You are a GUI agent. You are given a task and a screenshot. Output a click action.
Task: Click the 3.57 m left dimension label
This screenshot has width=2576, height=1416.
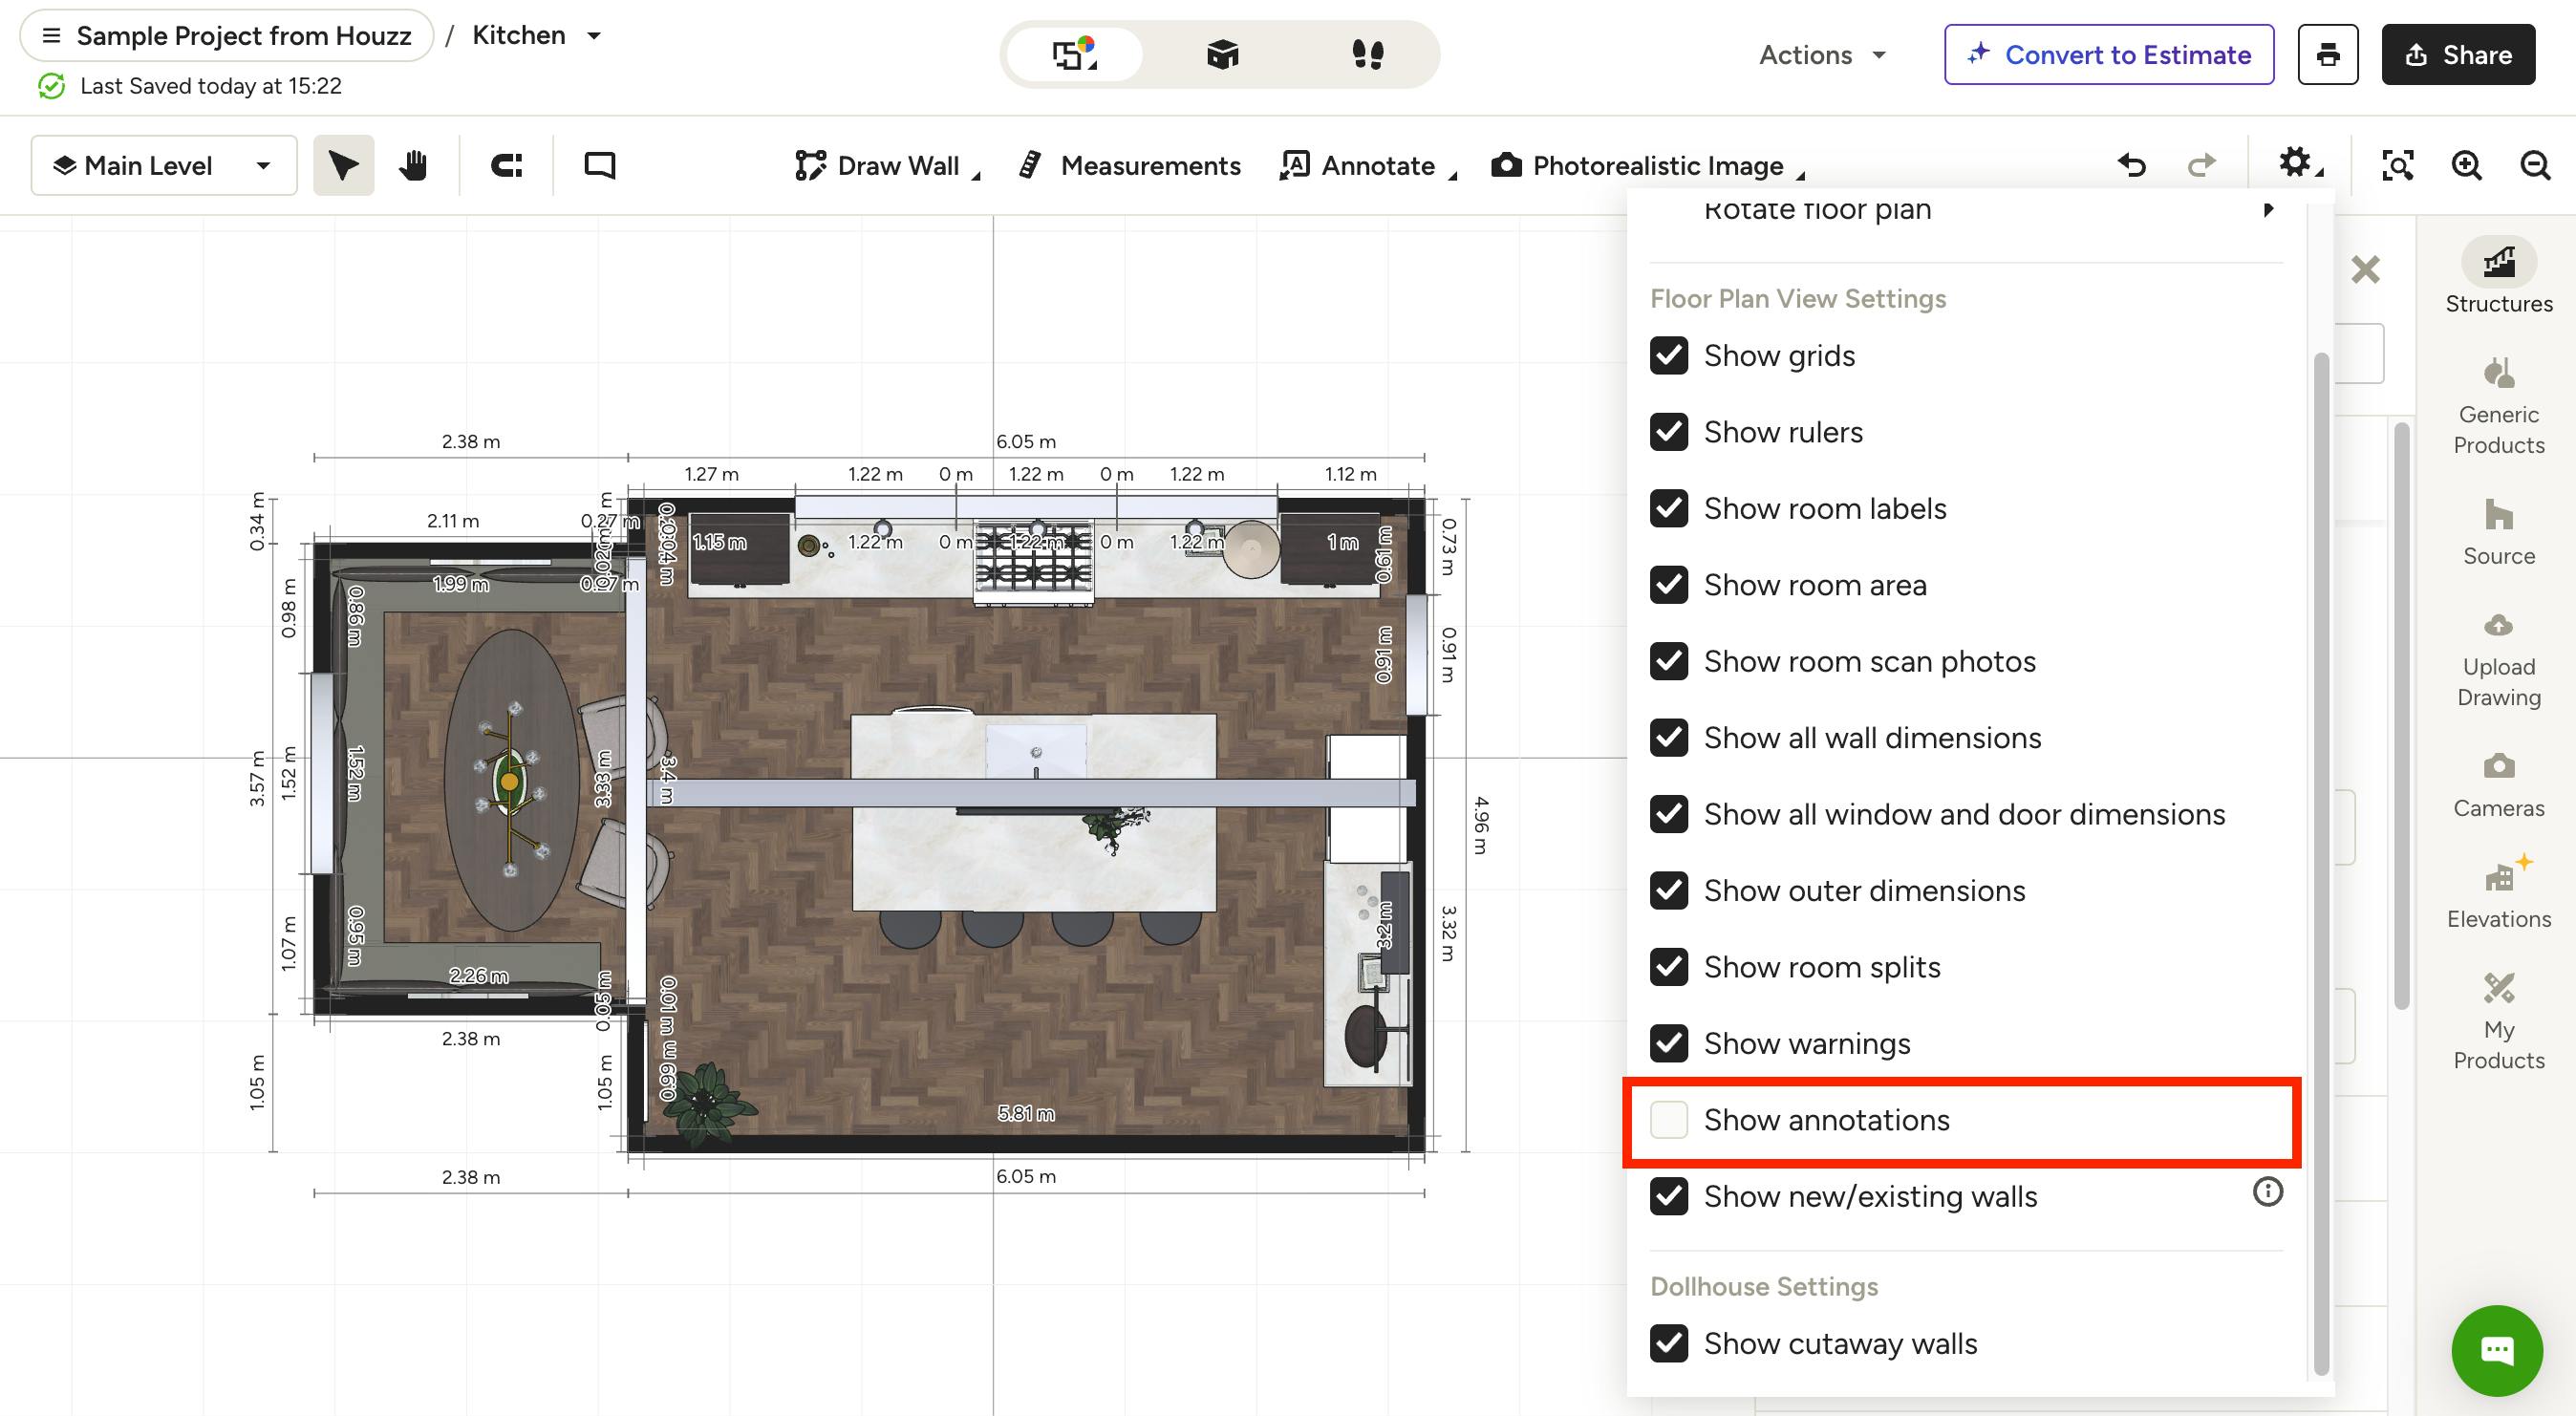click(x=257, y=779)
